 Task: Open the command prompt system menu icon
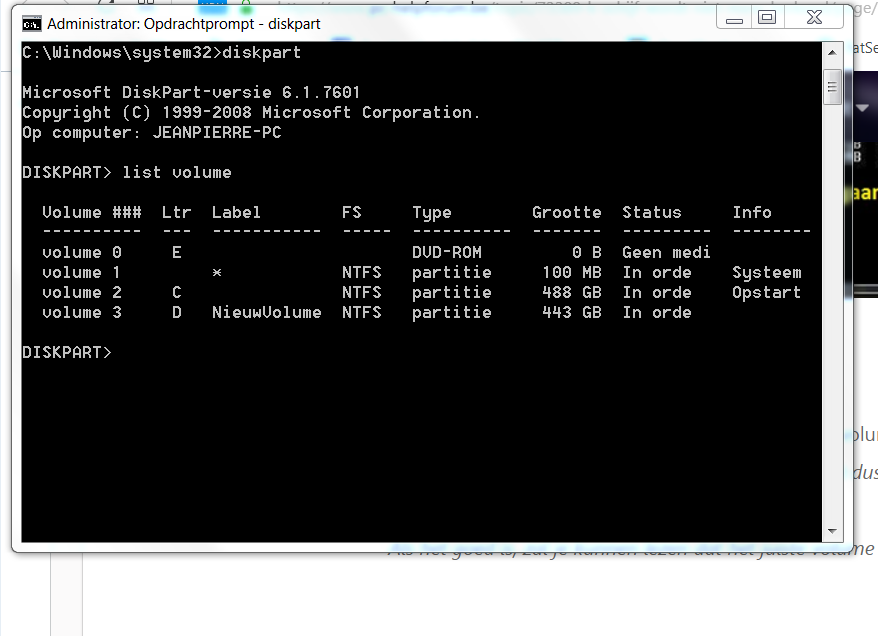coord(31,24)
